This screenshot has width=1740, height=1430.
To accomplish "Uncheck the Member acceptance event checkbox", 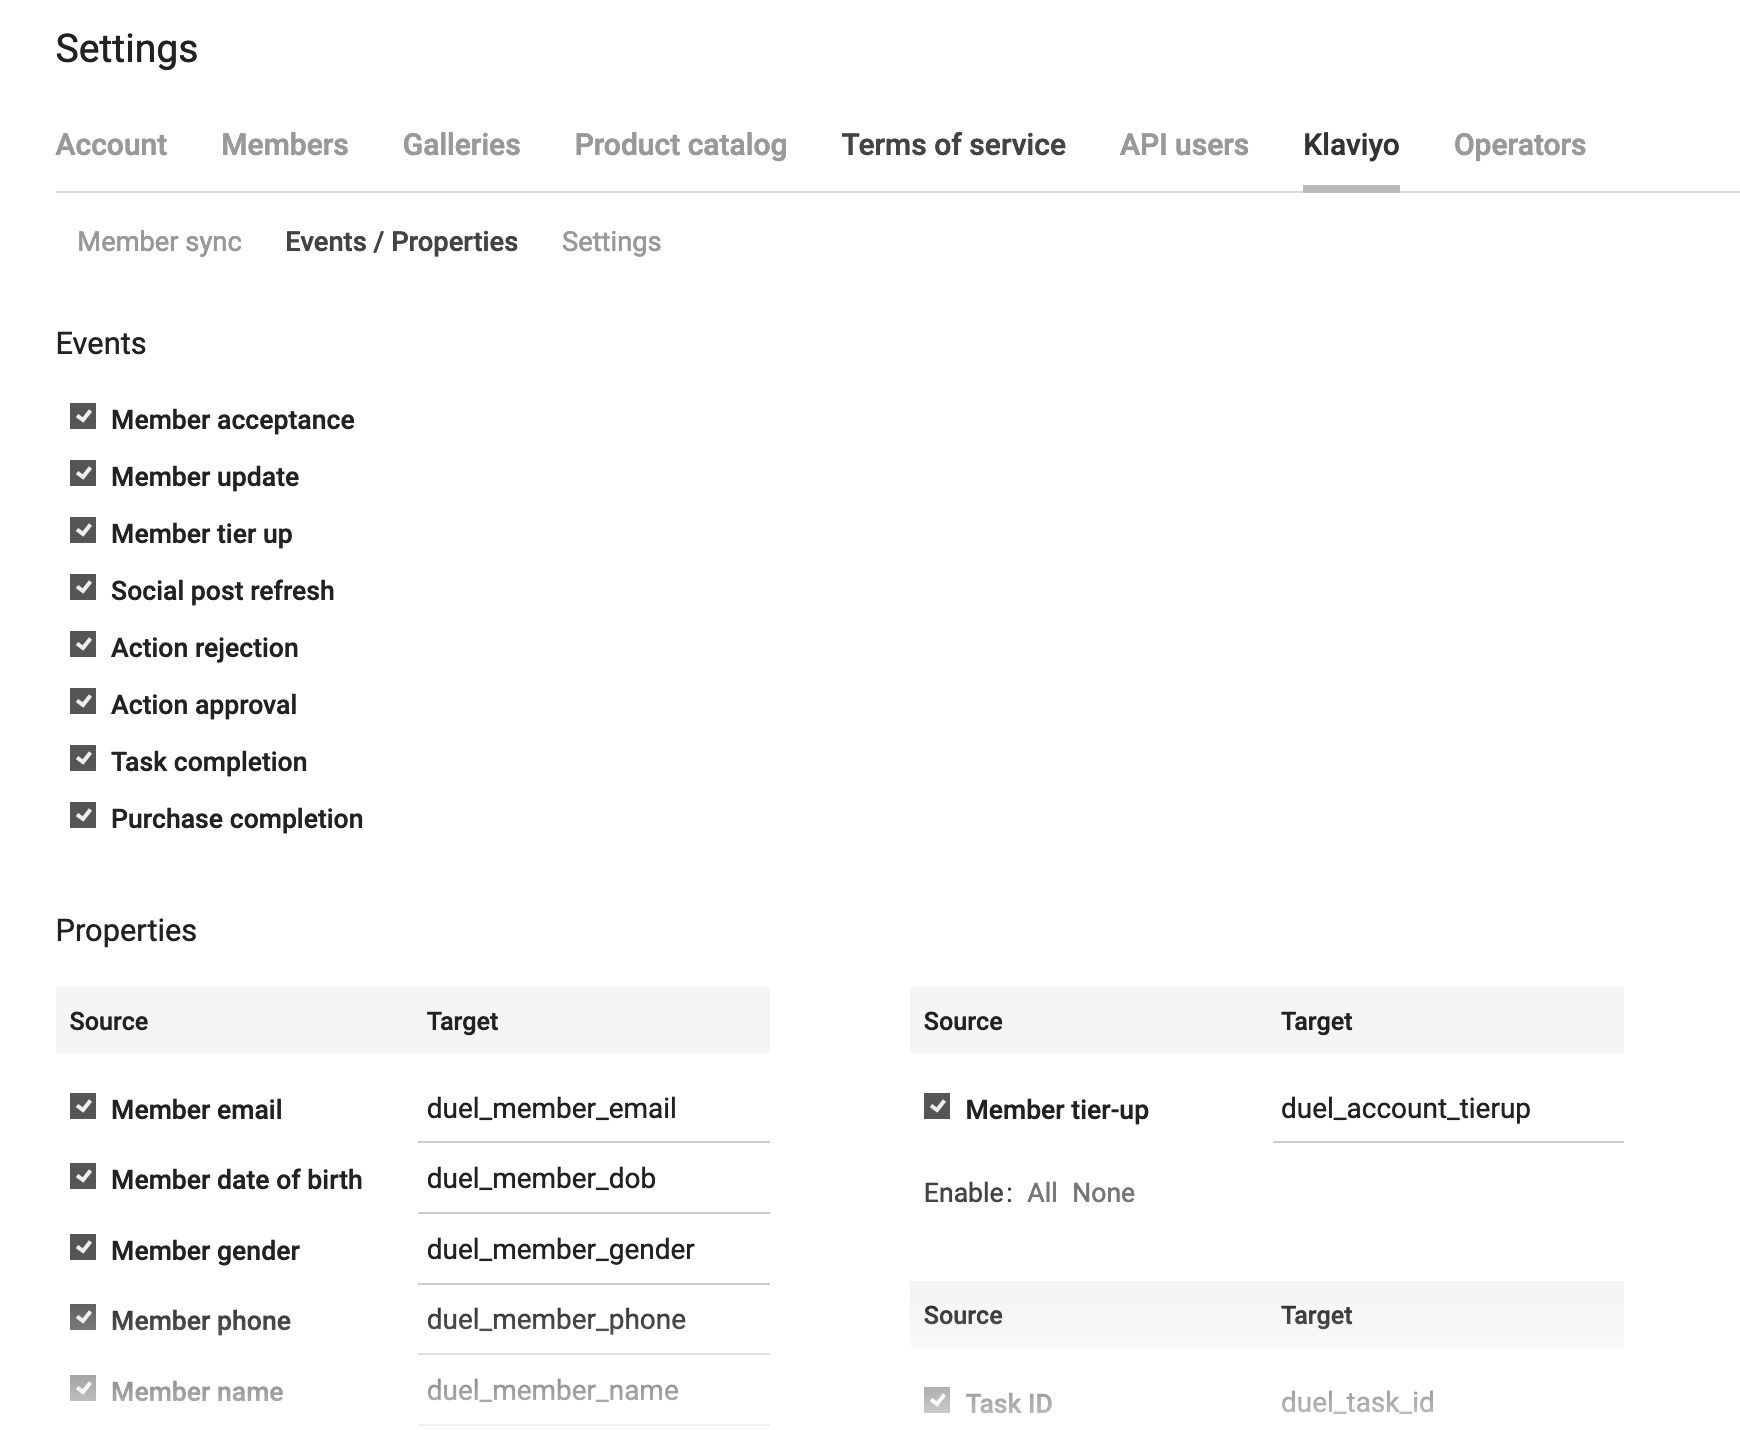I will (83, 417).
